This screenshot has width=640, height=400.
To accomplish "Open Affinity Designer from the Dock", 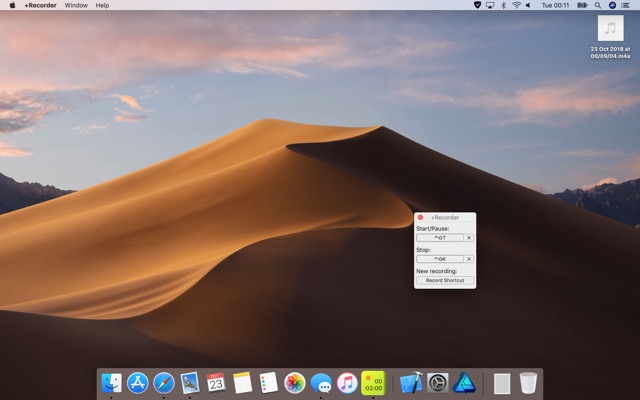I will pos(464,383).
